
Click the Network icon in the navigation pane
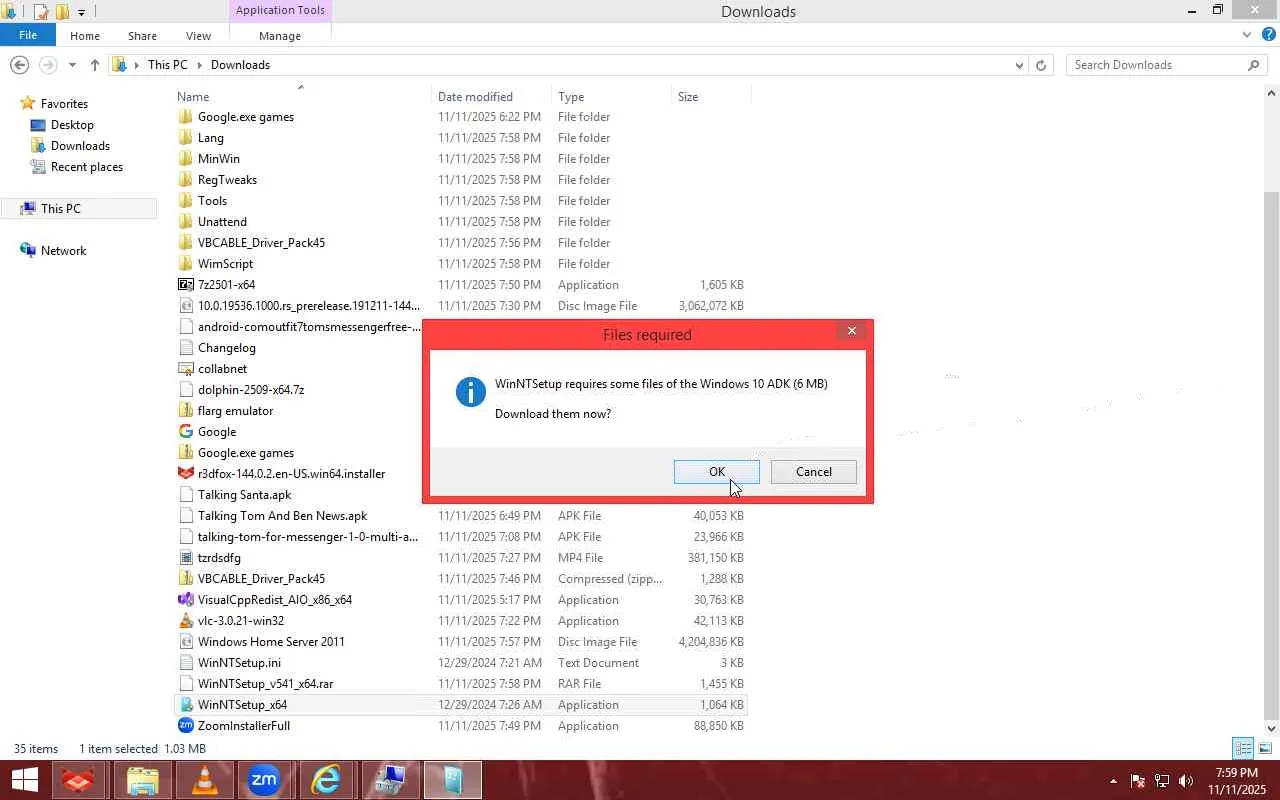[x=28, y=251]
